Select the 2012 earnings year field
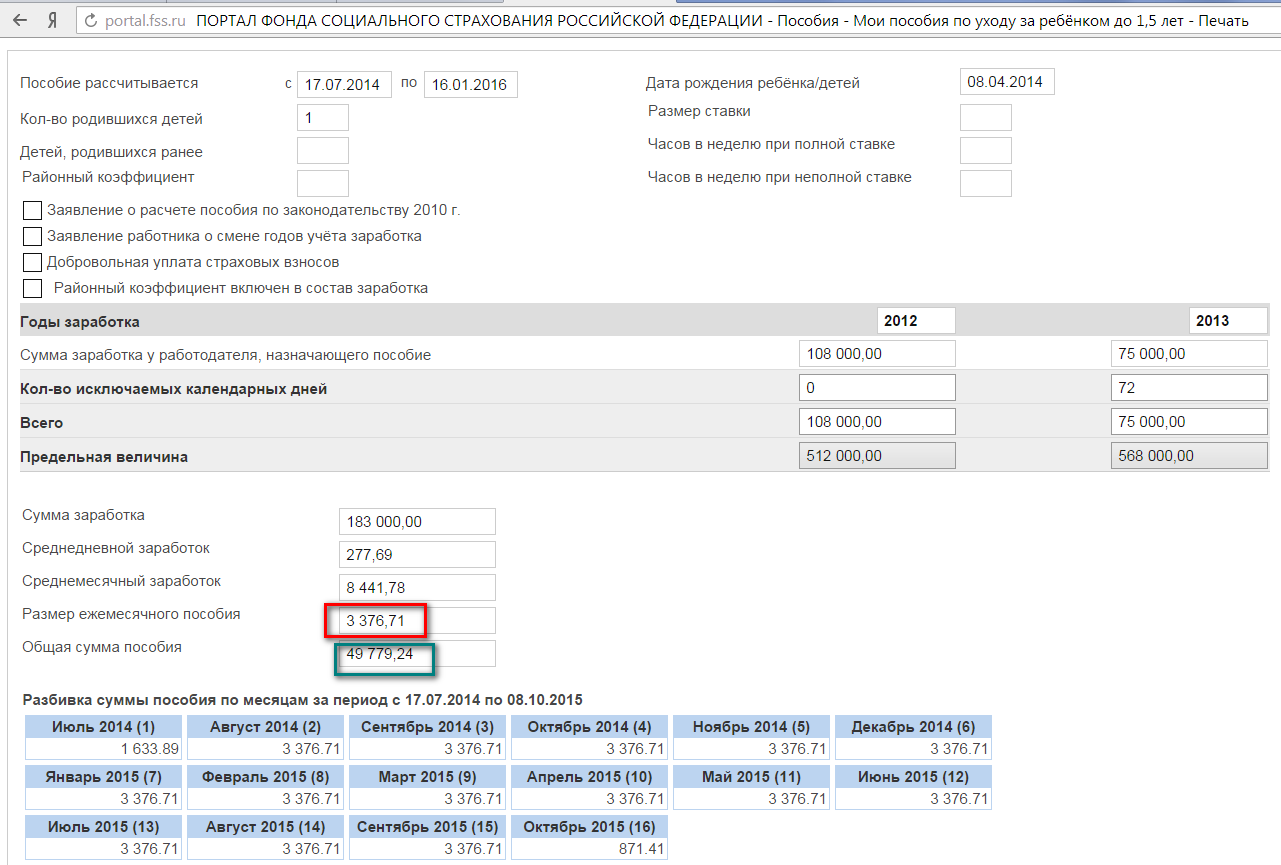Screen dimensions: 1281x865 (x=916, y=321)
